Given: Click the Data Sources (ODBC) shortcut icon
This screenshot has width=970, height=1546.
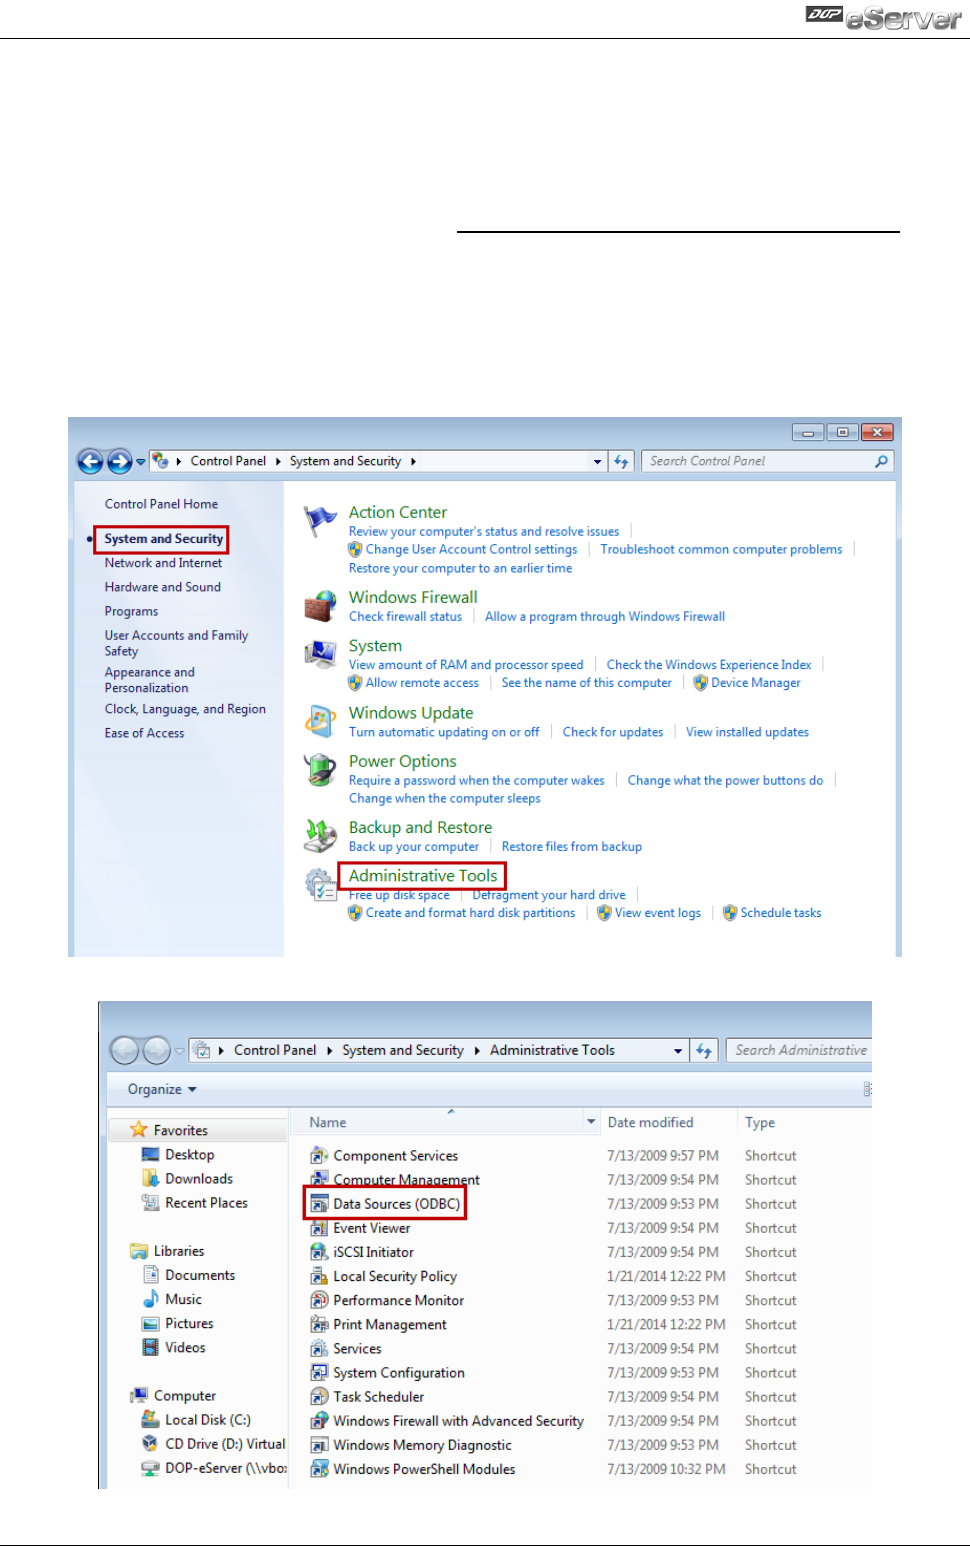Looking at the screenshot, I should [319, 1204].
